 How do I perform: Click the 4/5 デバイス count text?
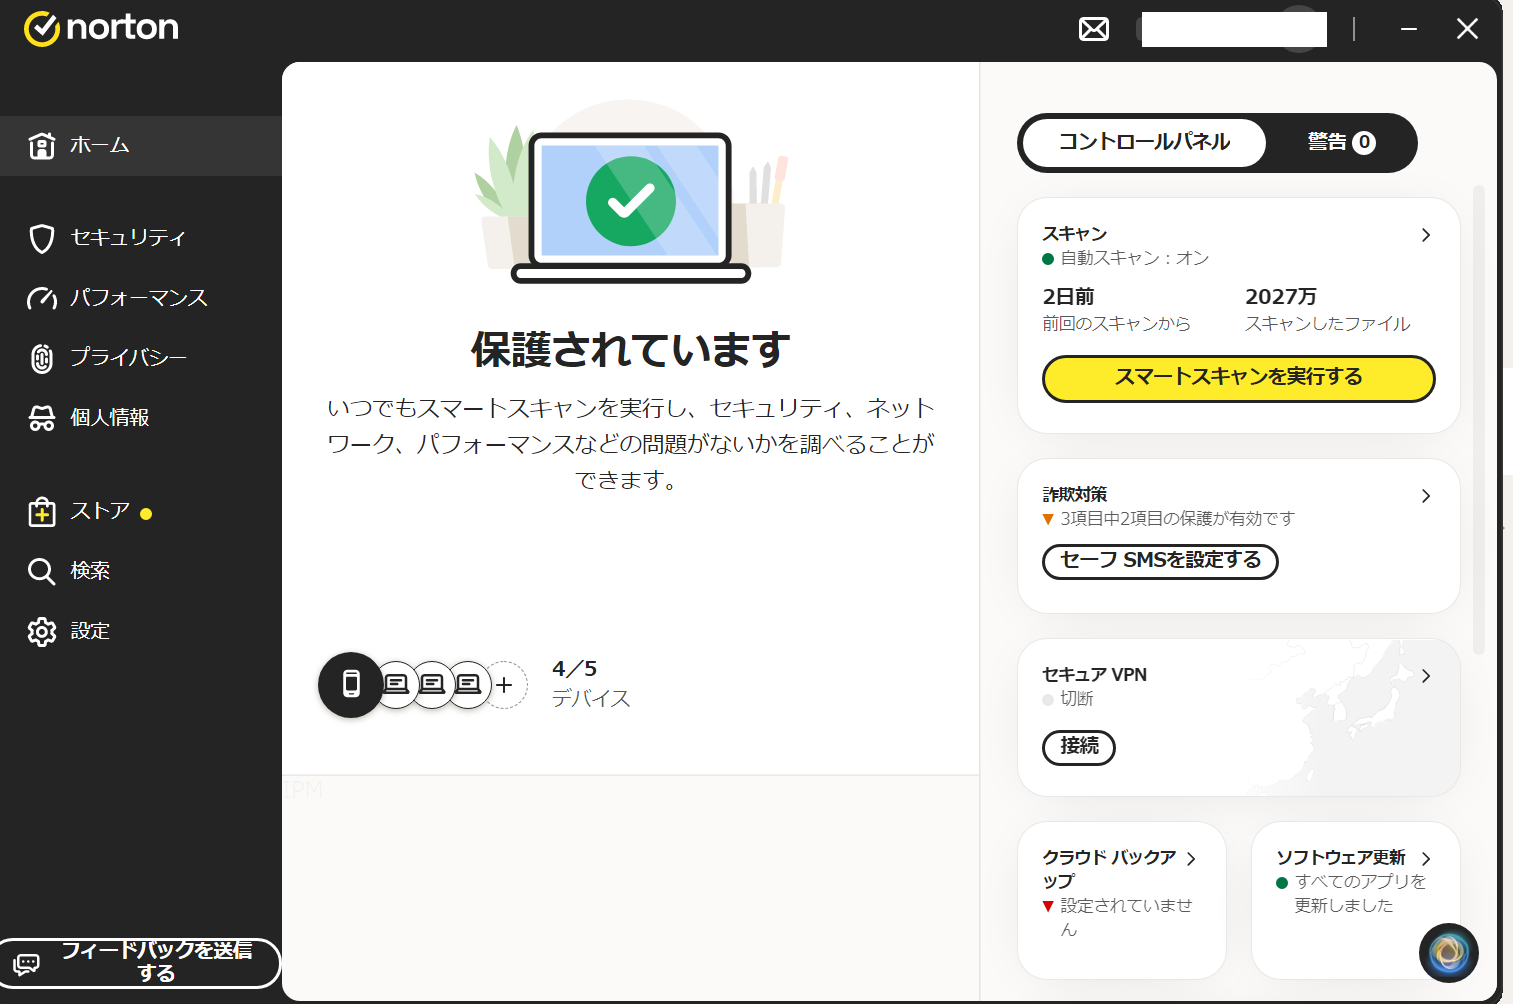point(591,684)
